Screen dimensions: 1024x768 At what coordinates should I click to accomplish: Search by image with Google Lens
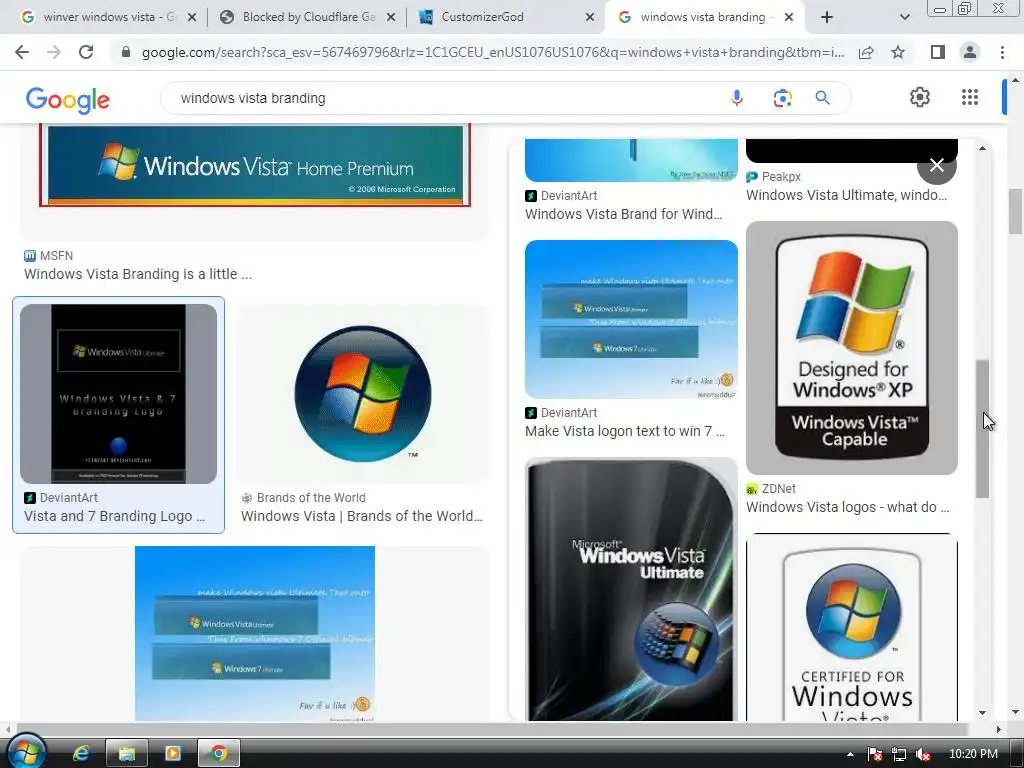[x=782, y=98]
